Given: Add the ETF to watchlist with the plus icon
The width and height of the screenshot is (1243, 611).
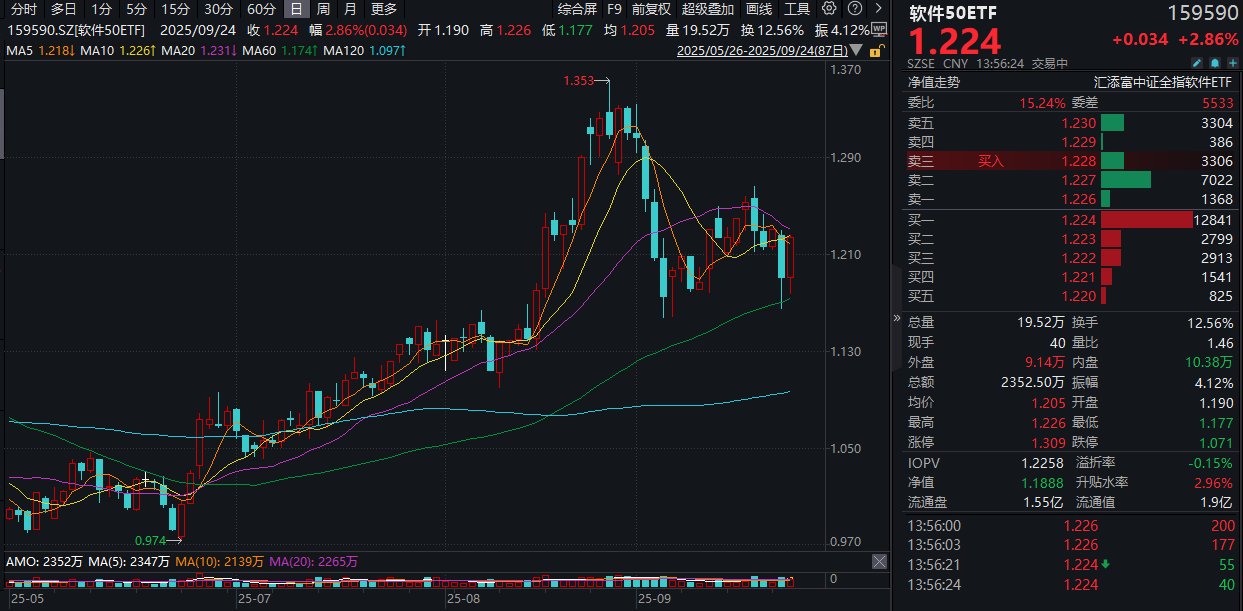Looking at the screenshot, I should (x=1232, y=62).
